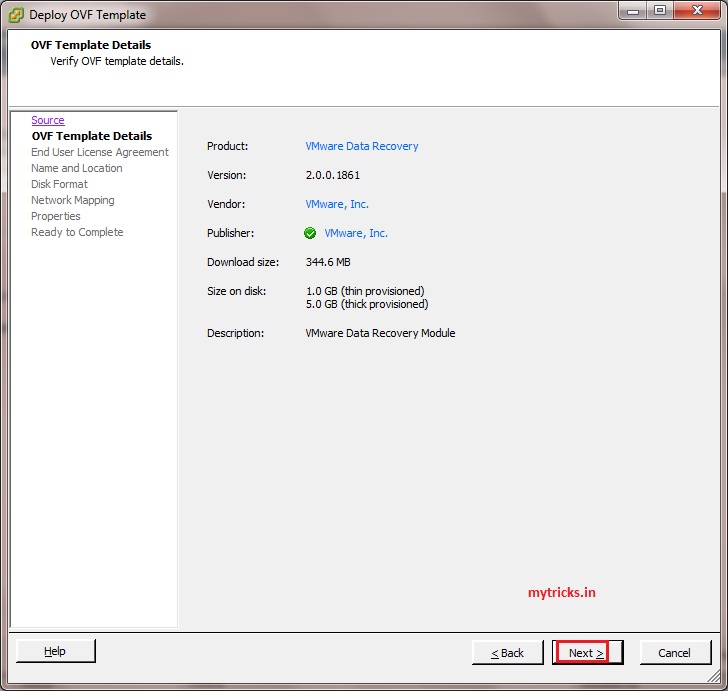The image size is (728, 691).
Task: Maximize the Deploy OVF Template window
Action: tap(660, 11)
